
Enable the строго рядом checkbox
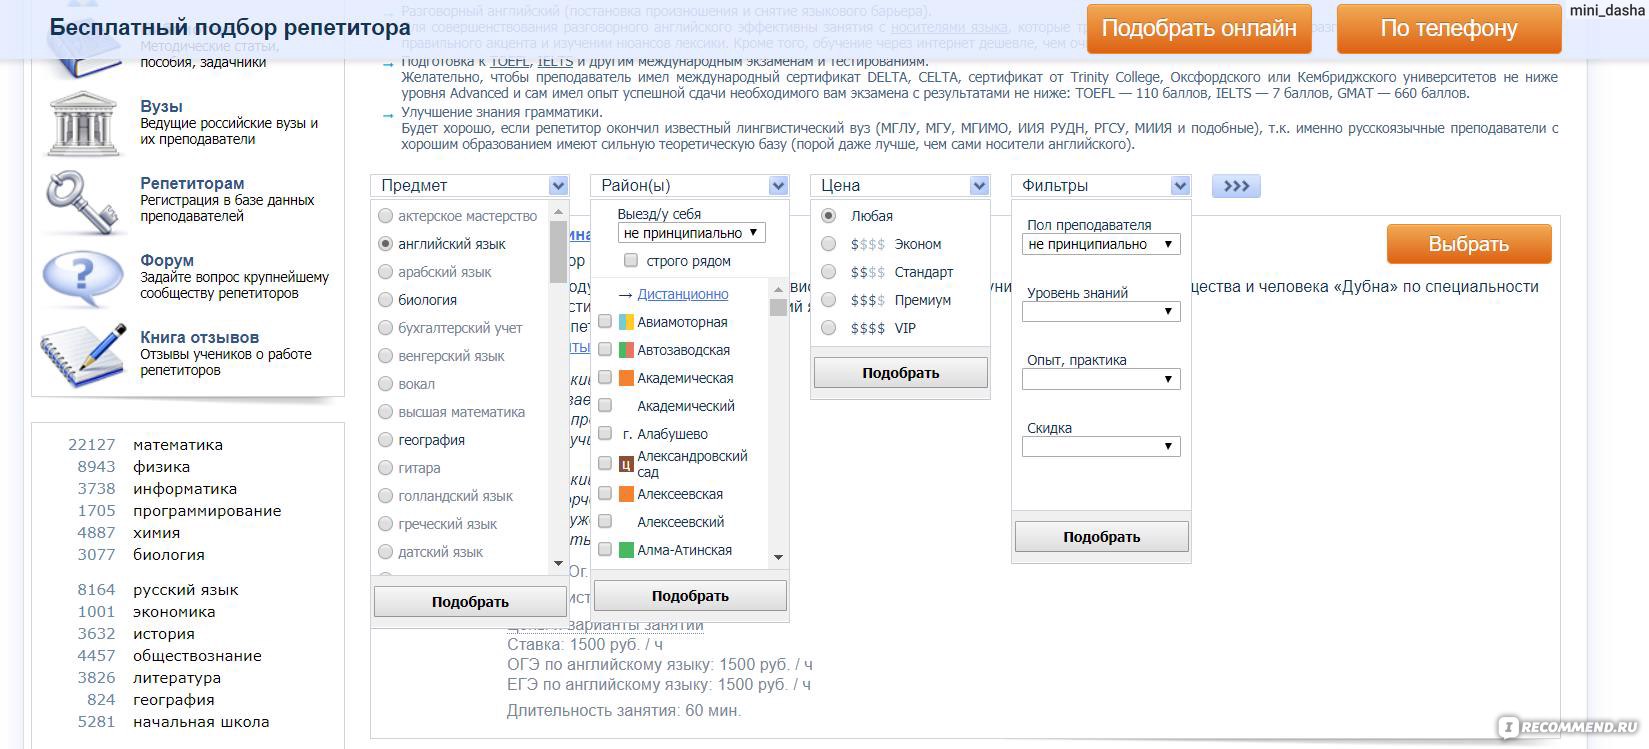pyautogui.click(x=630, y=261)
